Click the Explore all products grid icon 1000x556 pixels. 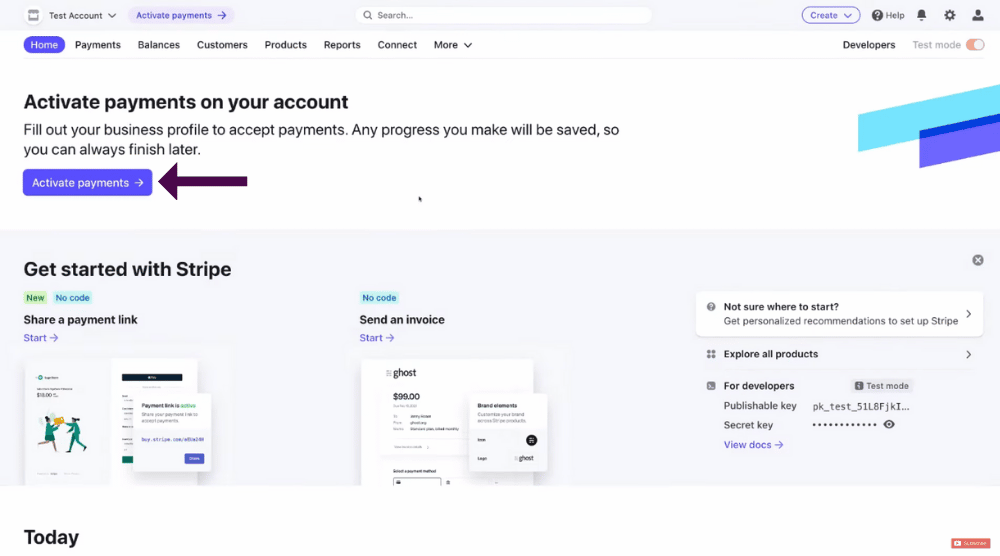(711, 354)
